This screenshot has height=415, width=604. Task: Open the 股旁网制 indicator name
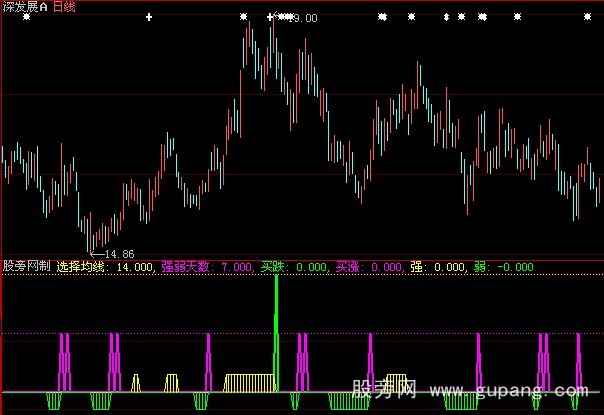click(26, 267)
